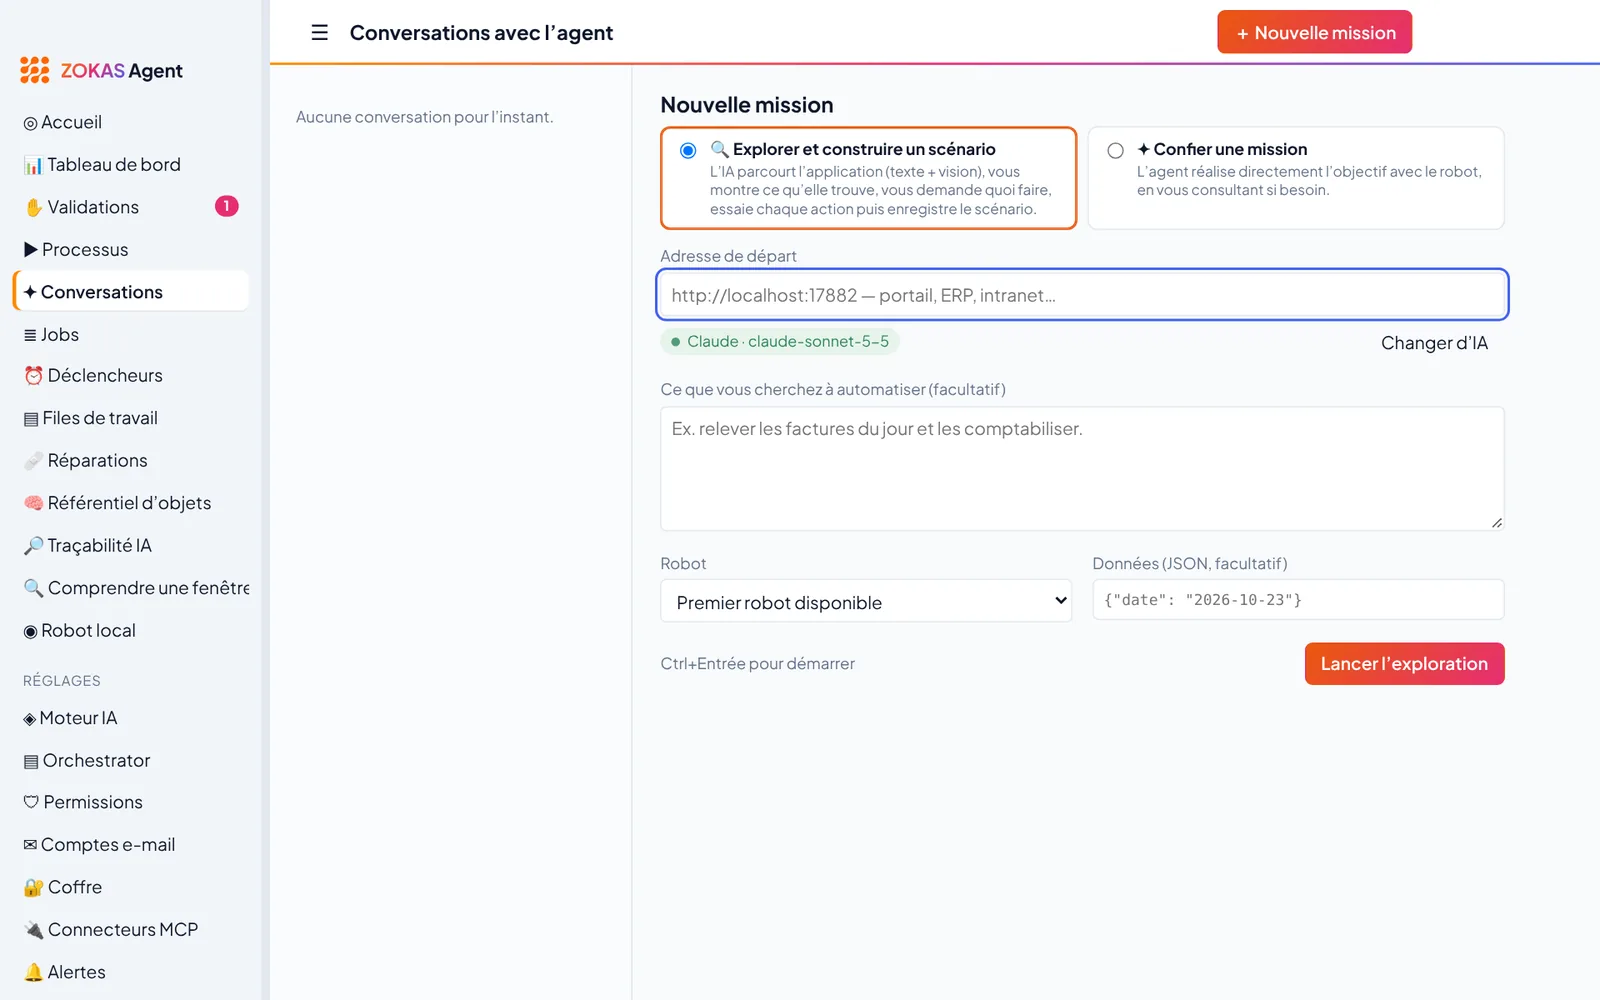
Task: Click the Données JSON input field
Action: (1298, 600)
